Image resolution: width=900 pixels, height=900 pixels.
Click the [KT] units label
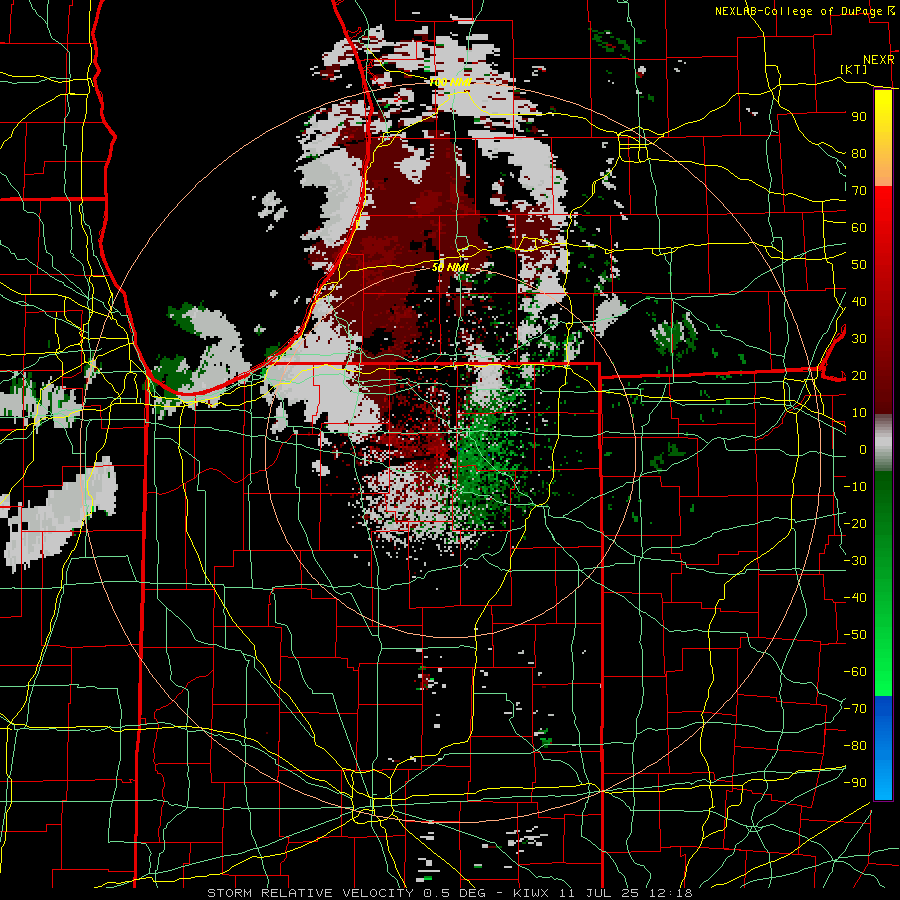(x=854, y=69)
